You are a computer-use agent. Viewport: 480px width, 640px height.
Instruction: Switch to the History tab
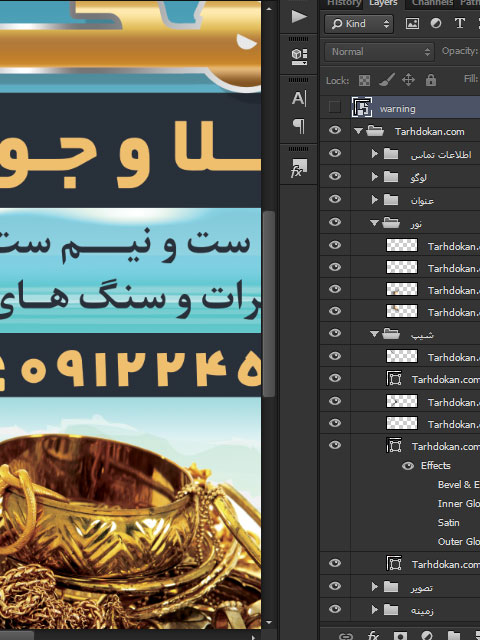click(x=344, y=3)
